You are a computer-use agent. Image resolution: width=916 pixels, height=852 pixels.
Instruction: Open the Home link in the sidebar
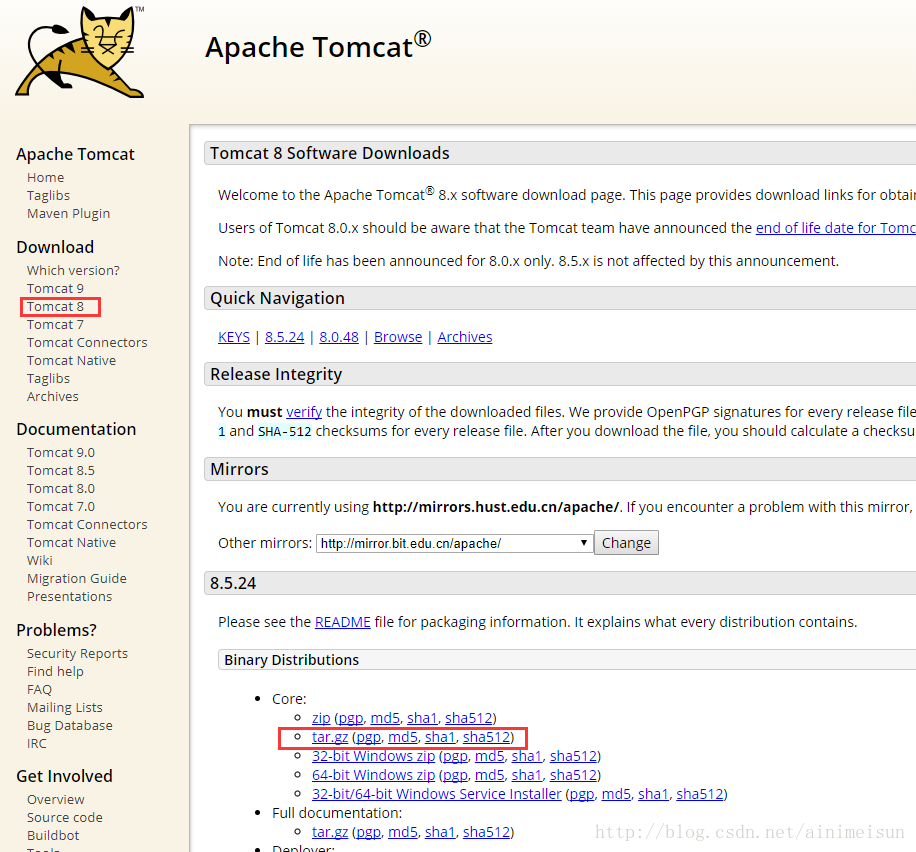click(x=46, y=177)
